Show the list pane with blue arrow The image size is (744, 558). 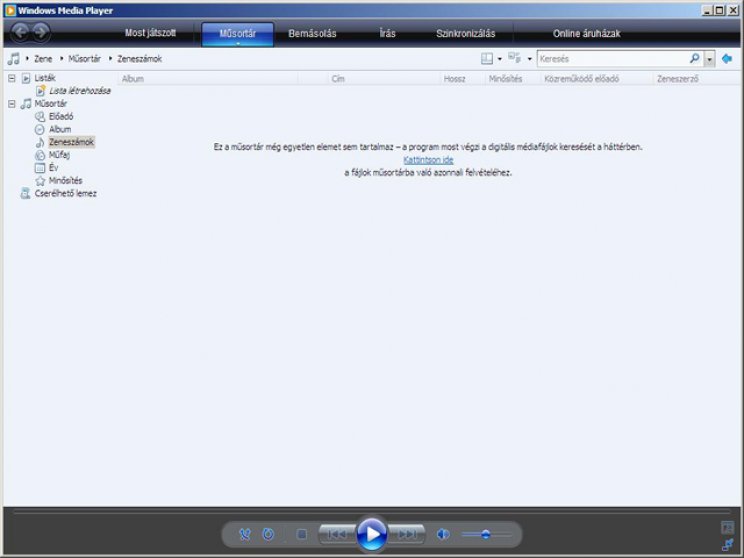click(727, 59)
